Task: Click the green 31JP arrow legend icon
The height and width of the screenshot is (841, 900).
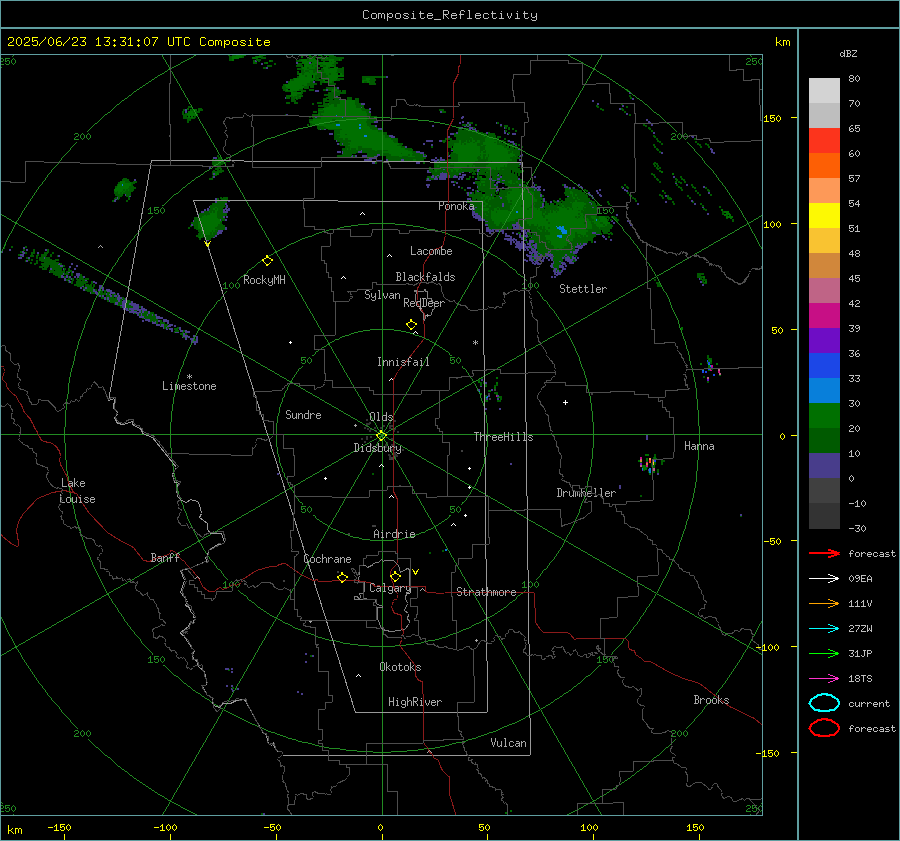Action: [x=824, y=653]
